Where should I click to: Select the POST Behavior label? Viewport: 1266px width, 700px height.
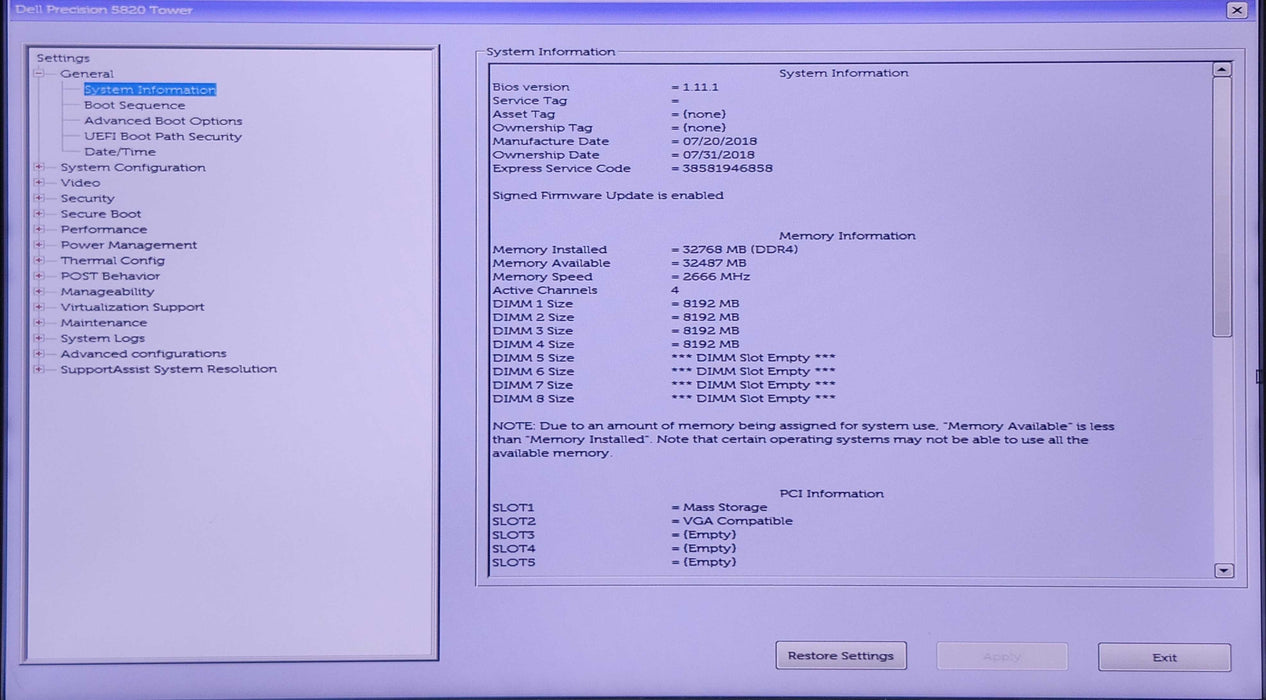[x=110, y=276]
